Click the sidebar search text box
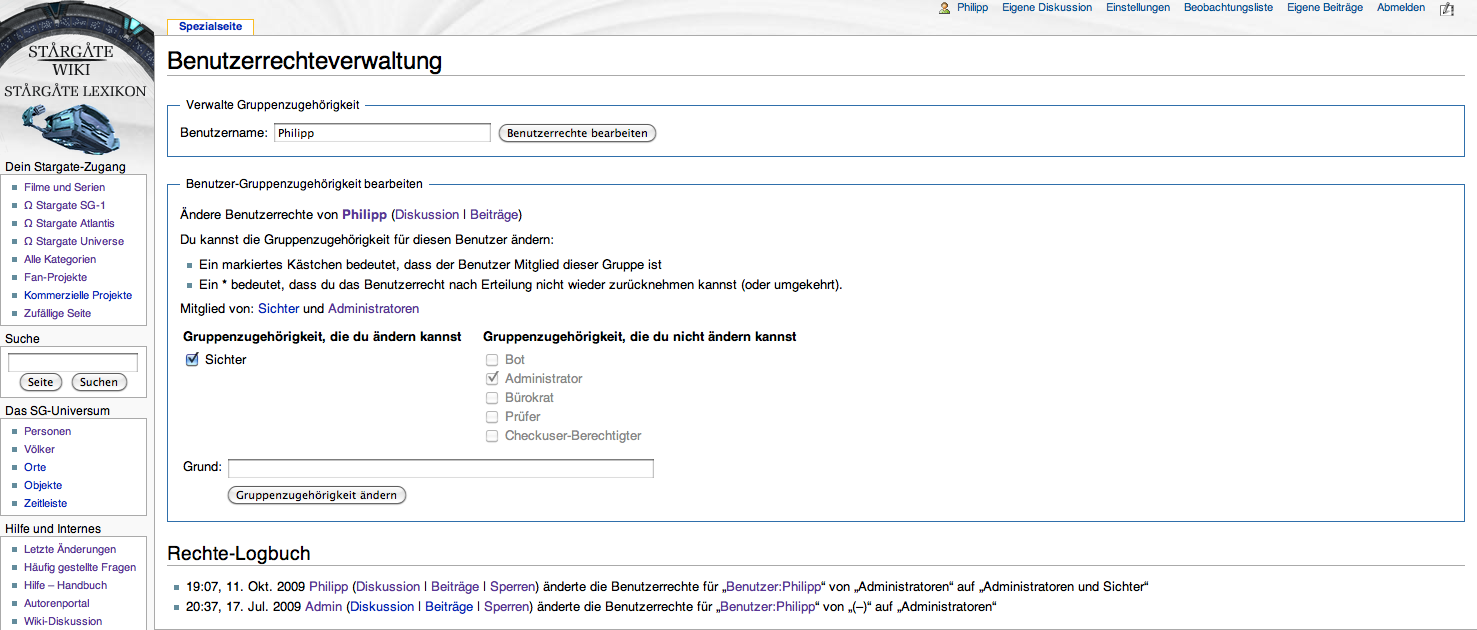This screenshot has width=1477, height=630. [x=73, y=362]
